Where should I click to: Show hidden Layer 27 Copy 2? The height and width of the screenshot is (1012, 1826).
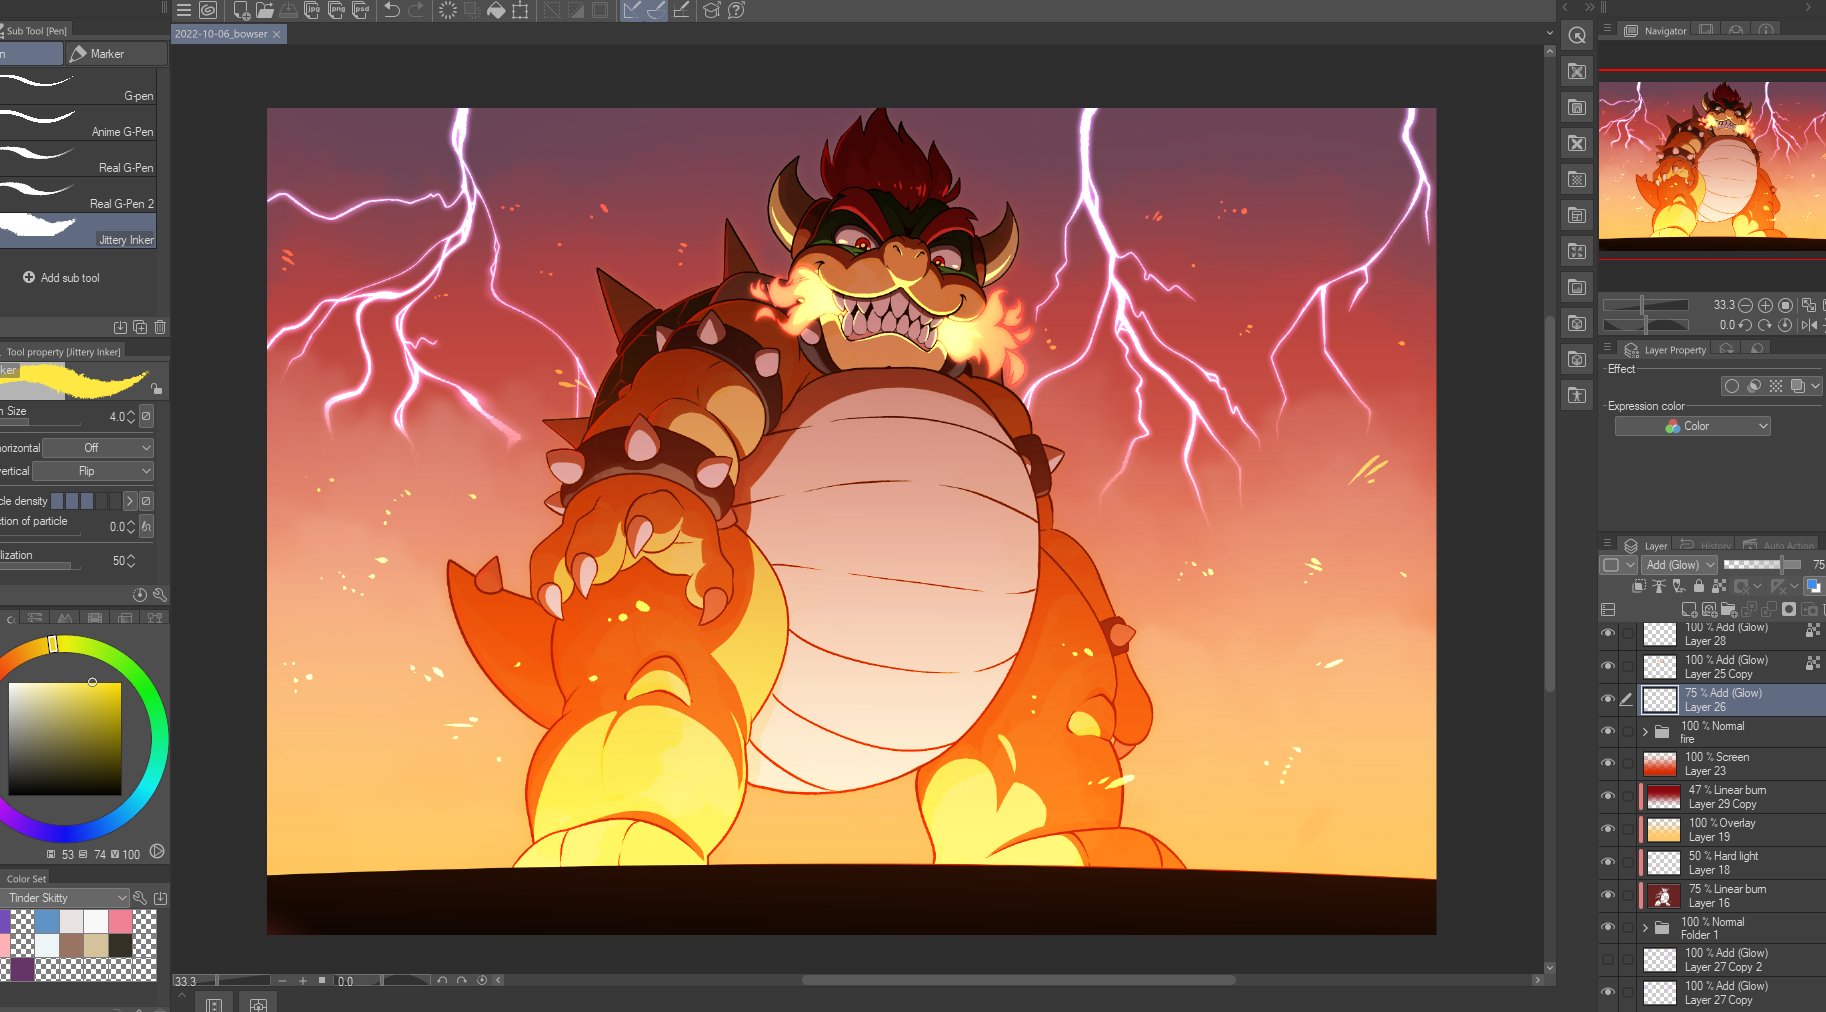tap(1608, 960)
